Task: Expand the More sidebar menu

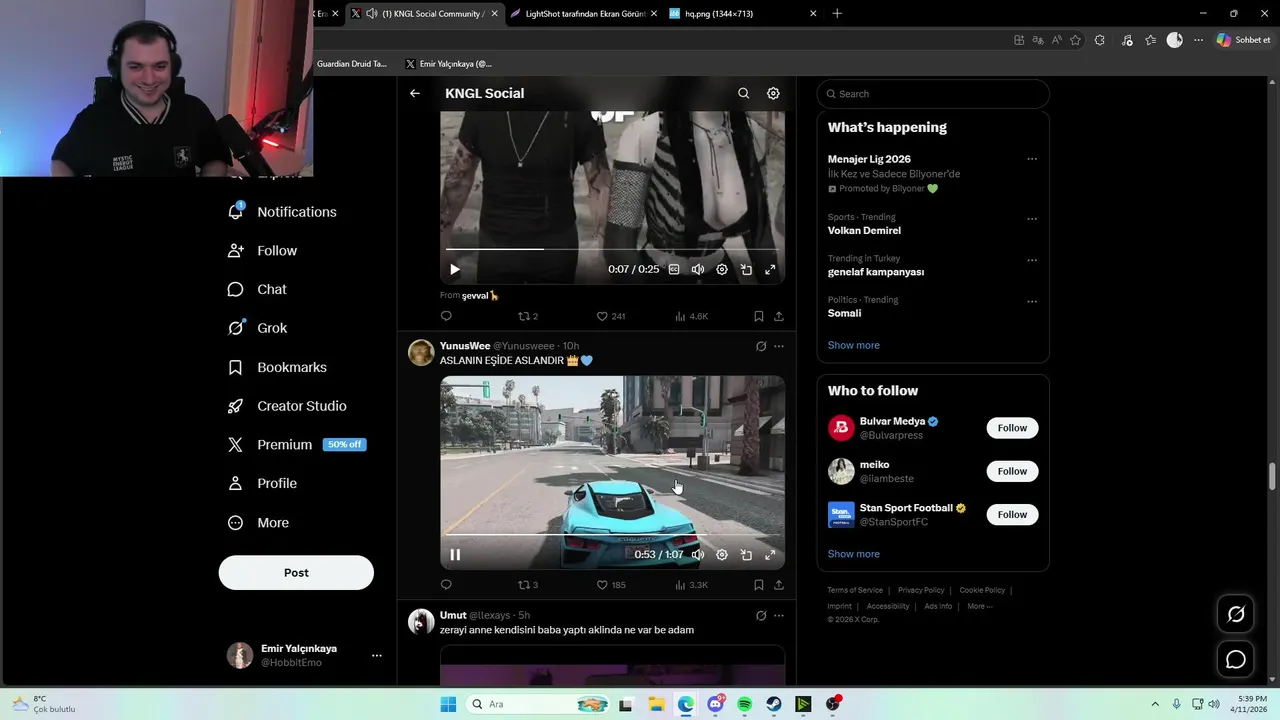Action: 259,522
